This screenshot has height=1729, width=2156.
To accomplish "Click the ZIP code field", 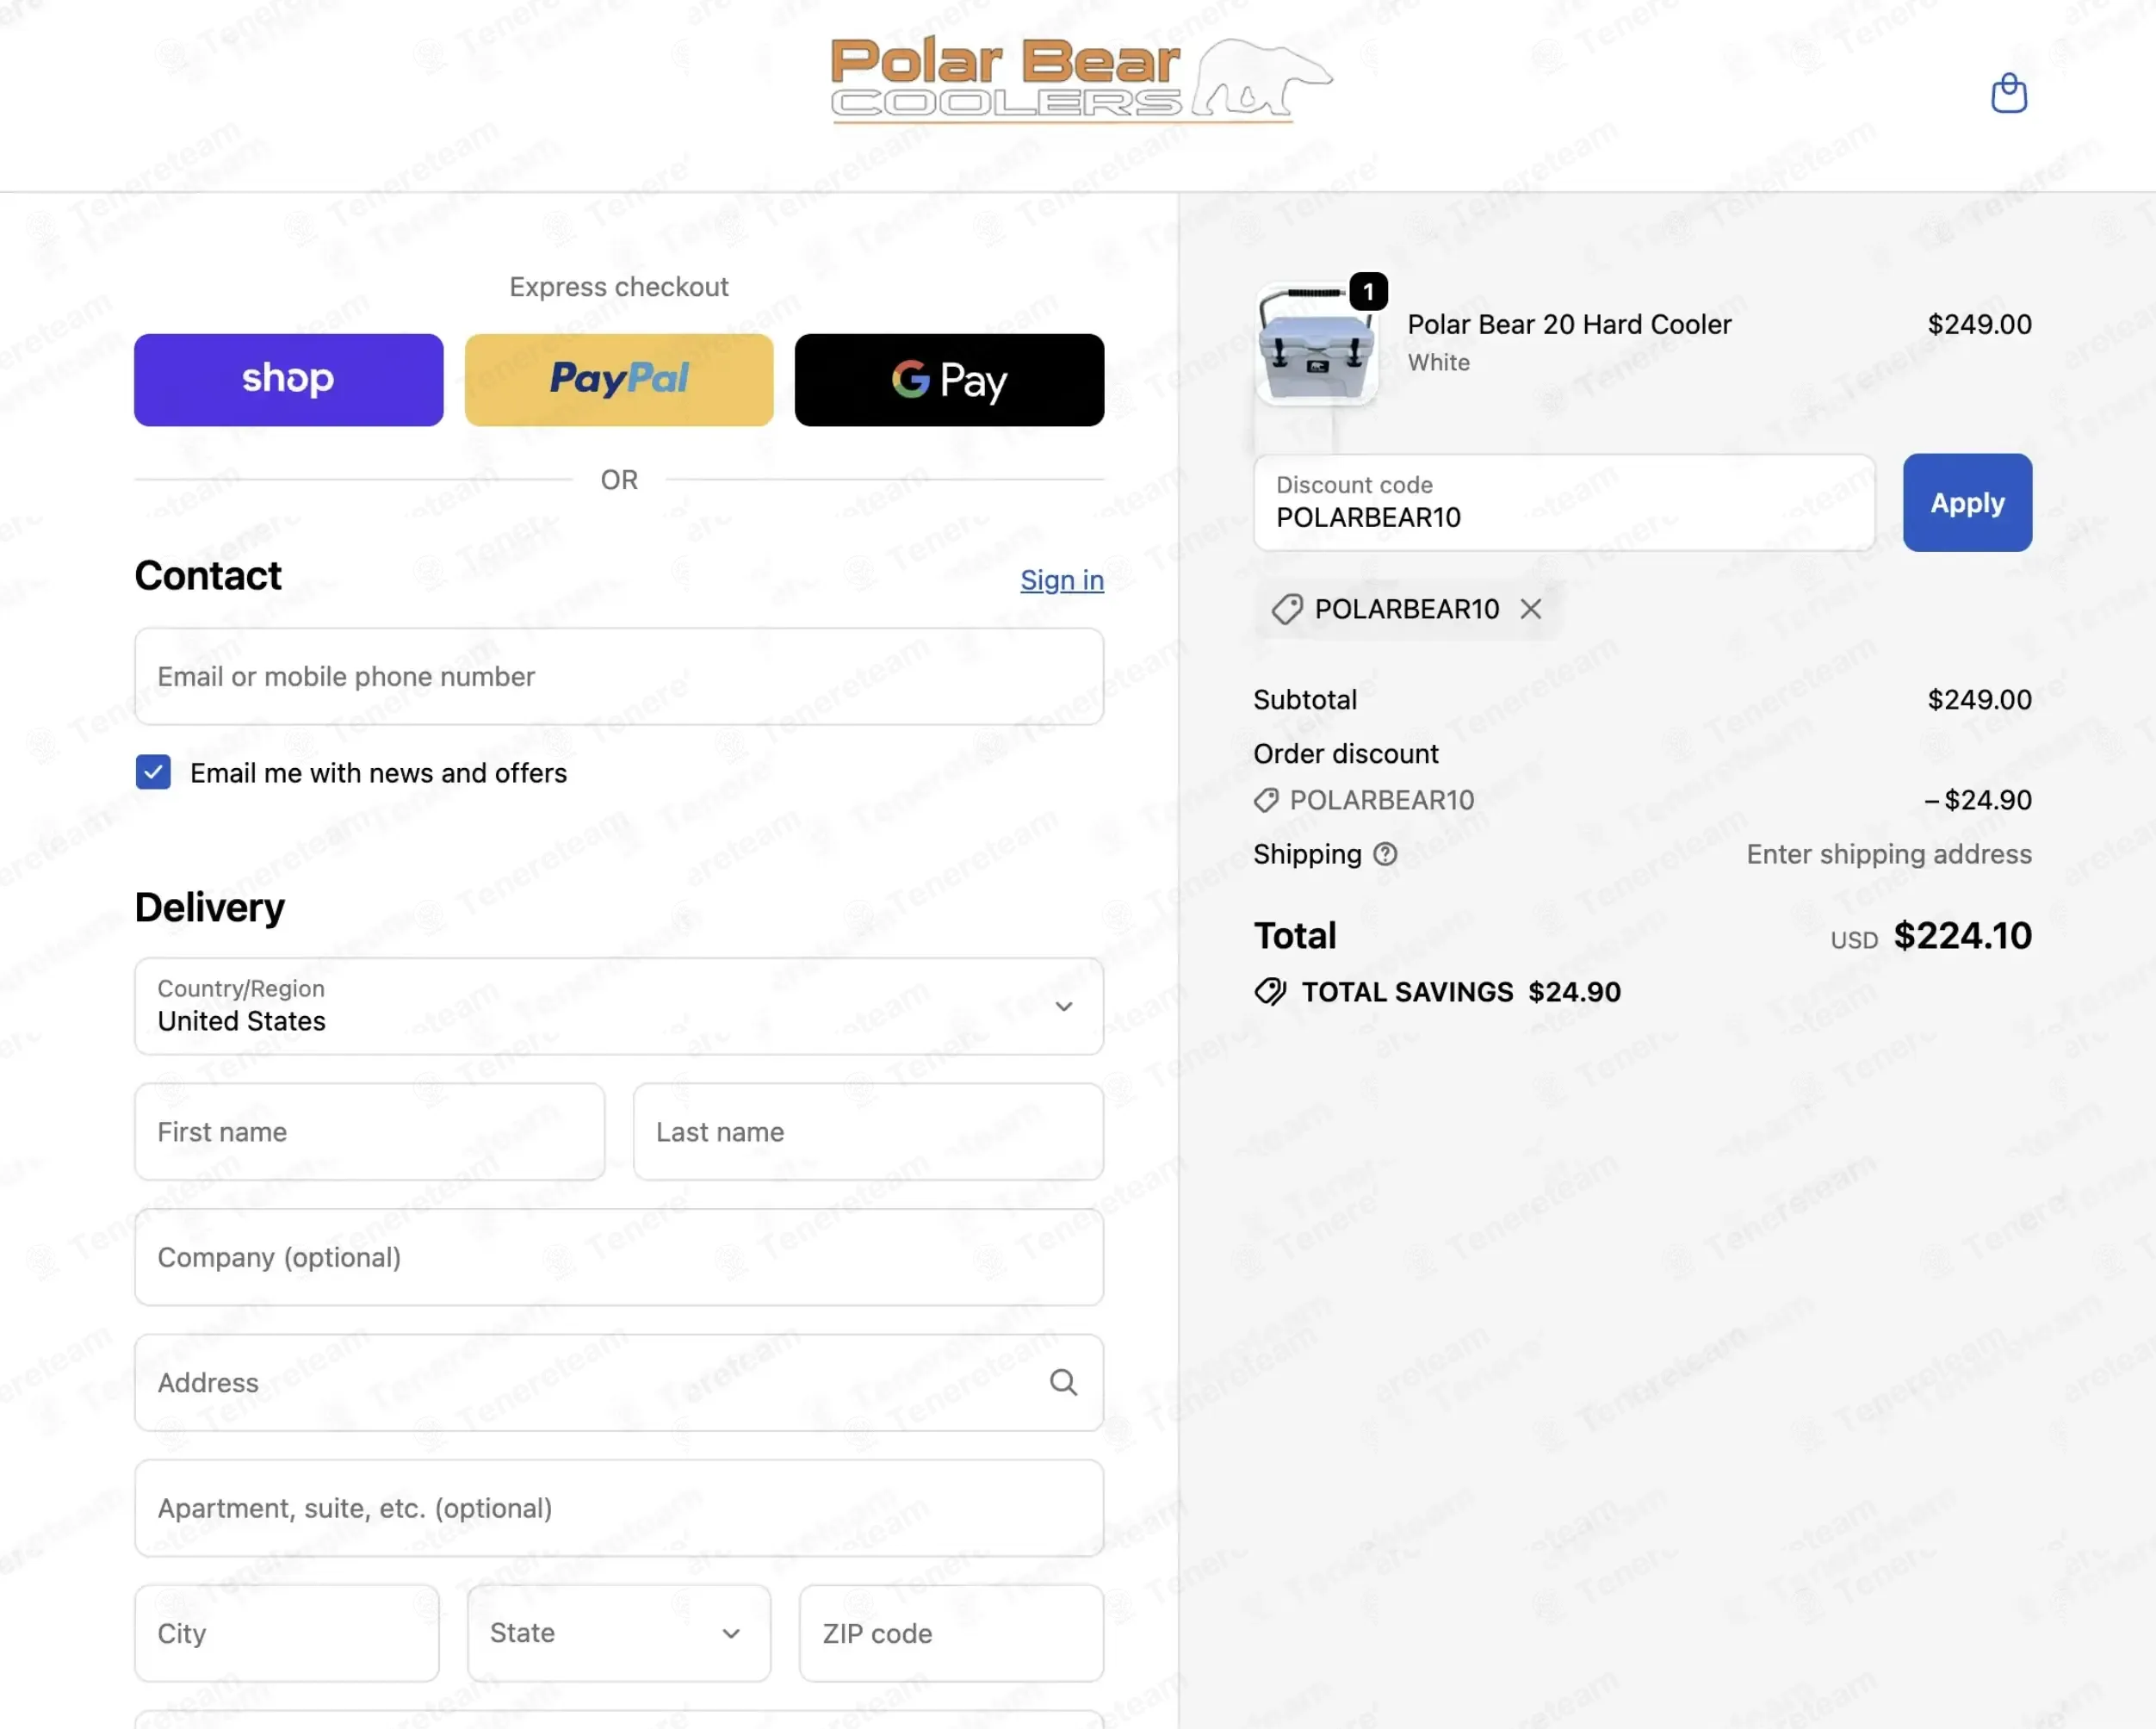I will (951, 1633).
